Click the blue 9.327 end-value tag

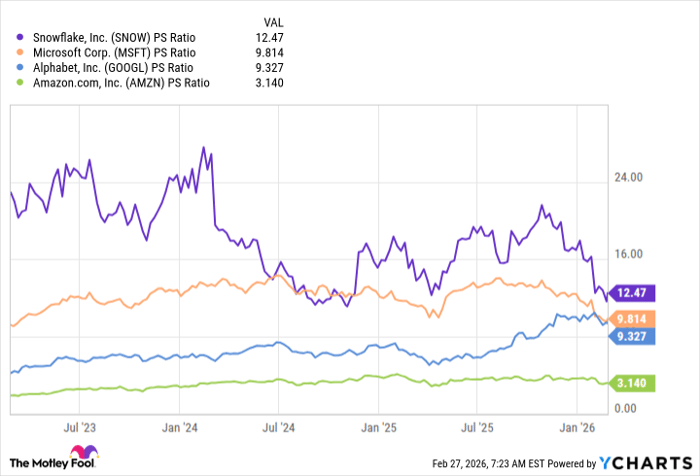pyautogui.click(x=629, y=337)
